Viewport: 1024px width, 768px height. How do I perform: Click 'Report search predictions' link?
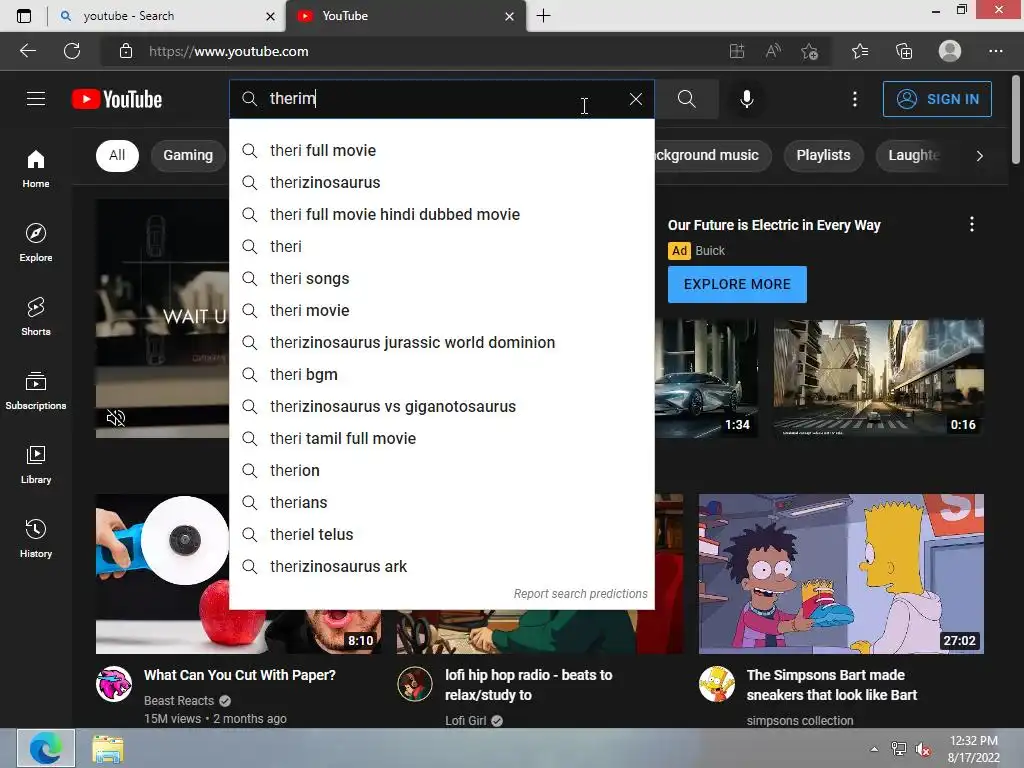click(581, 594)
